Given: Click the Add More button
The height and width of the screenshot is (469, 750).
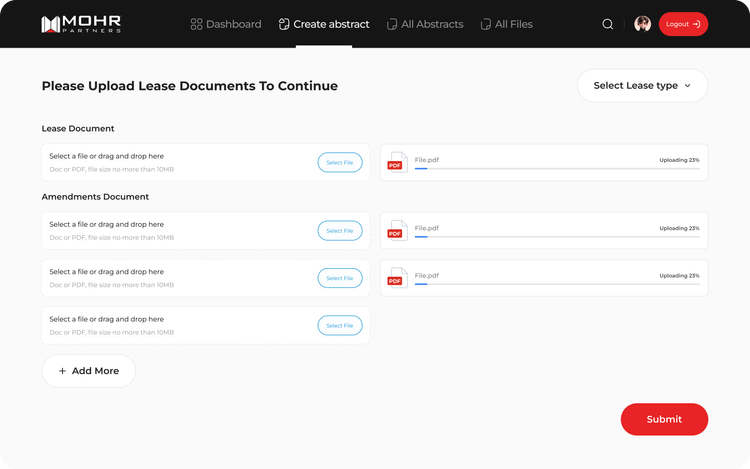Looking at the screenshot, I should tap(88, 371).
